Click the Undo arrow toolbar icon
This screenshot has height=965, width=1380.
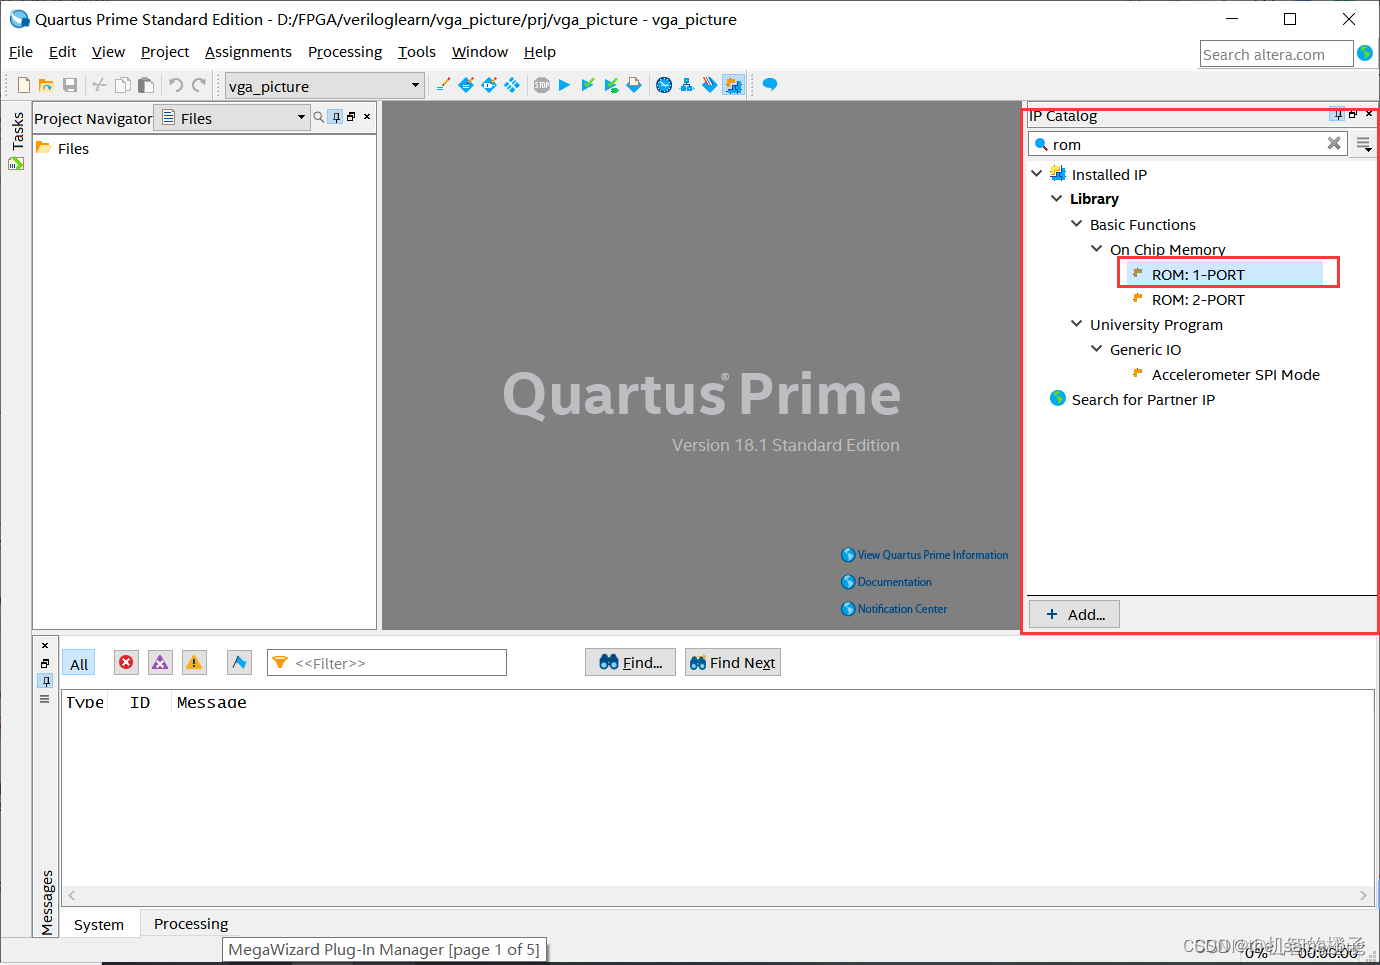pos(176,85)
